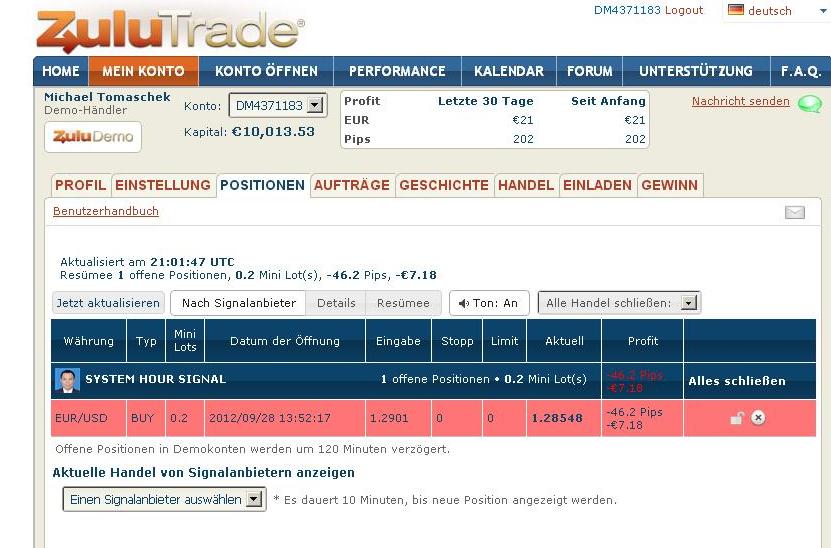Click the green chat bubble icon
This screenshot has width=831, height=548.
point(810,103)
